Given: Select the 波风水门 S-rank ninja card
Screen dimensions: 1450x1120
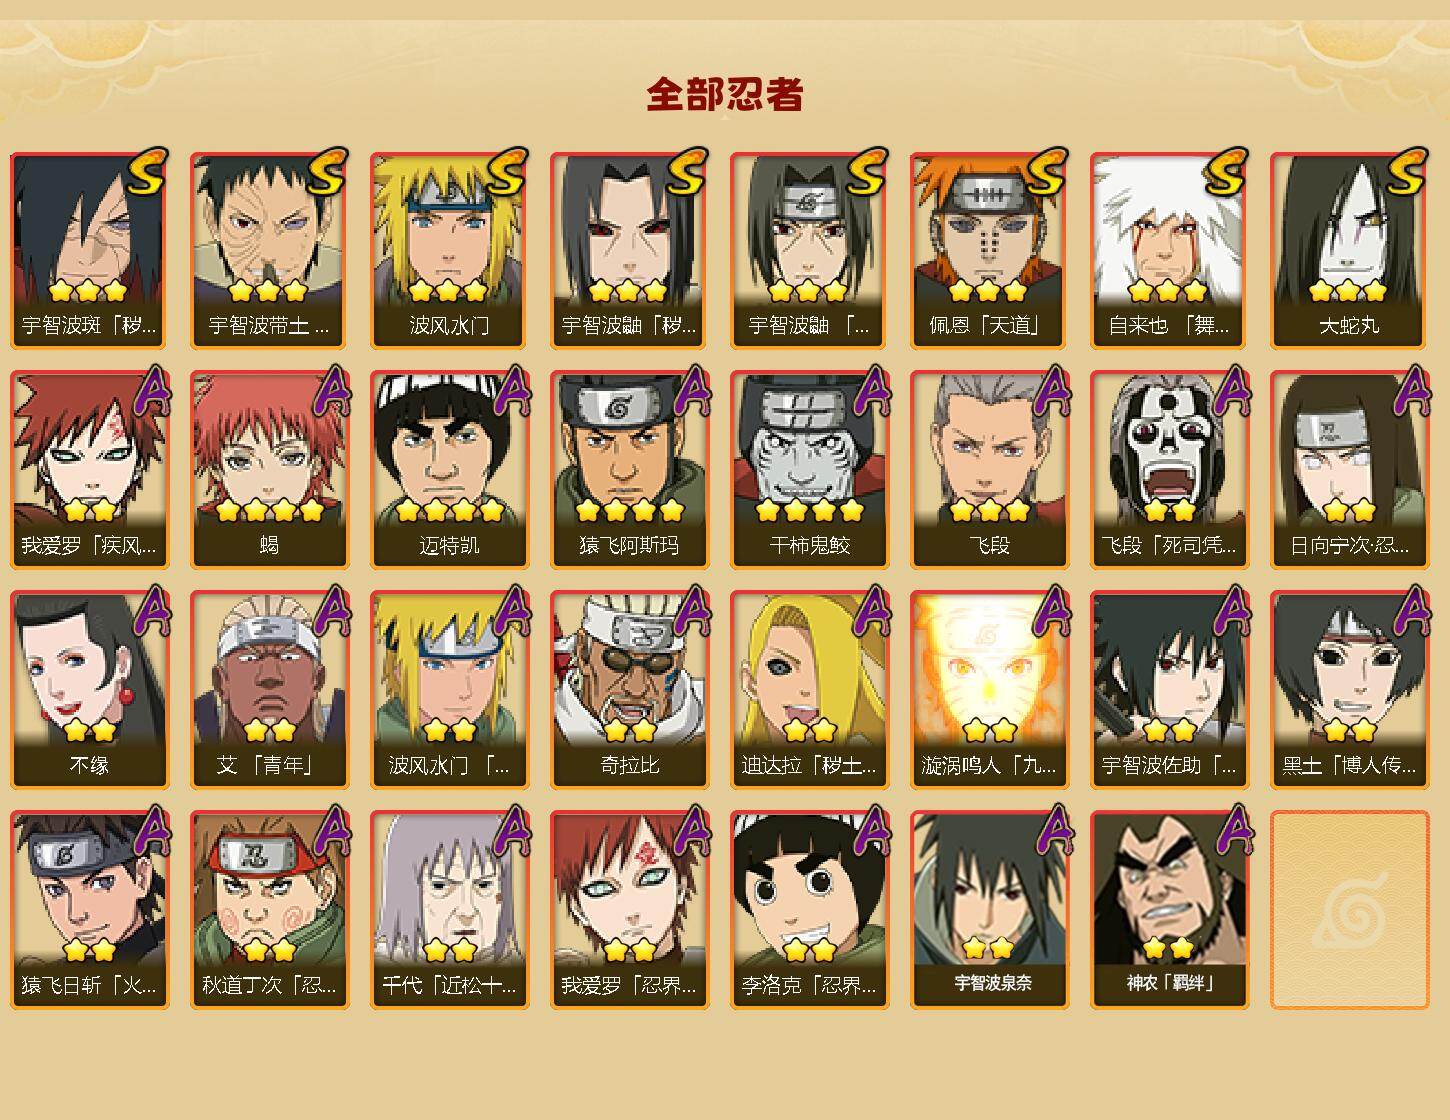Looking at the screenshot, I should point(449,250).
